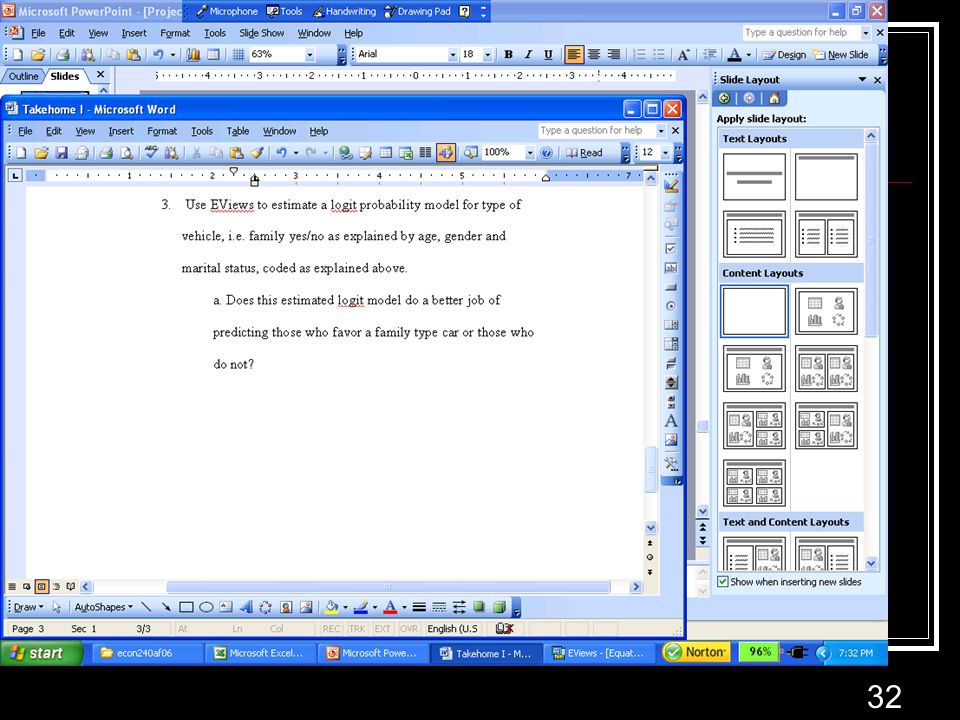Open Word Help question mark icon
The height and width of the screenshot is (720, 960).
[547, 152]
